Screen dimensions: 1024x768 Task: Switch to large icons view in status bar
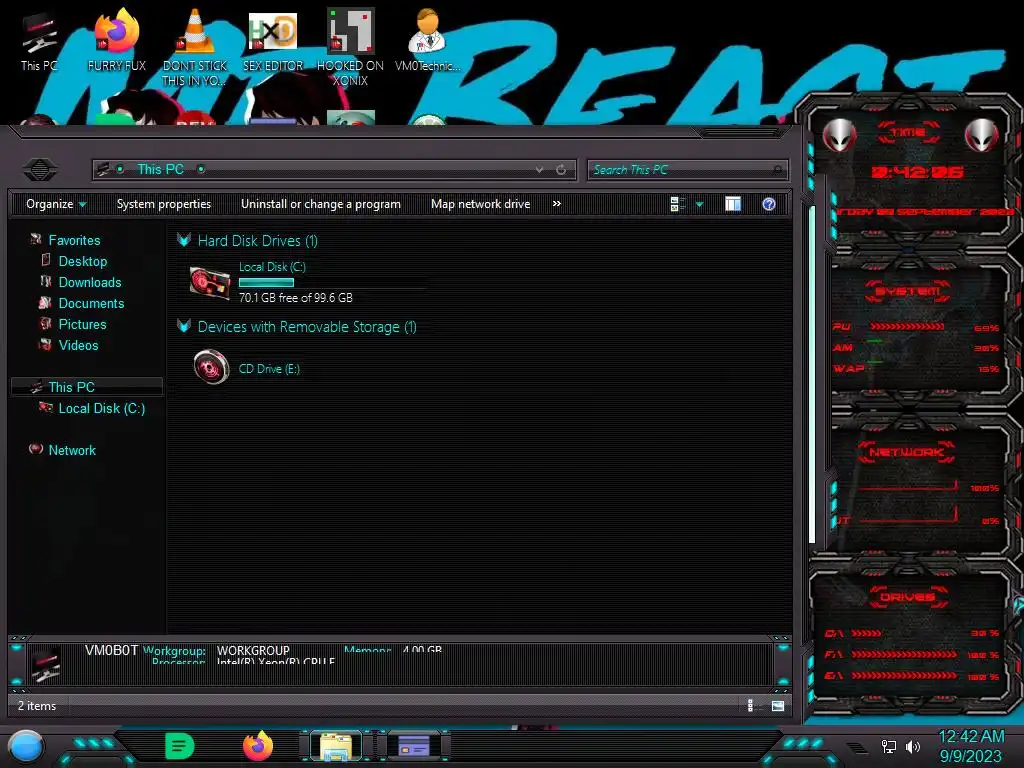tap(777, 705)
